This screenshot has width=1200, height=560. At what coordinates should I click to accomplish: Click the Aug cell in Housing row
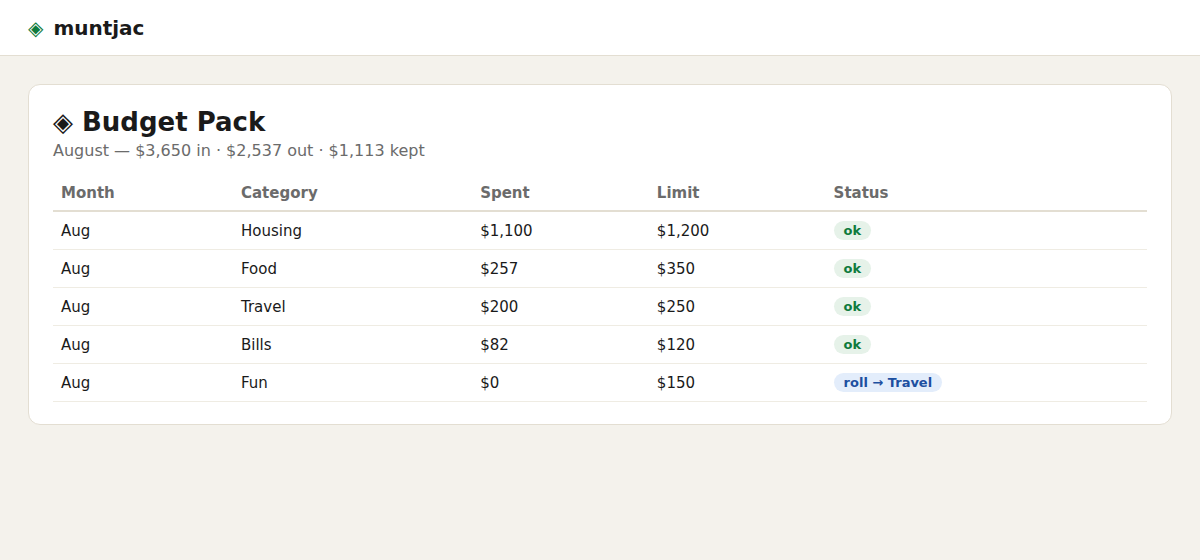pos(75,231)
